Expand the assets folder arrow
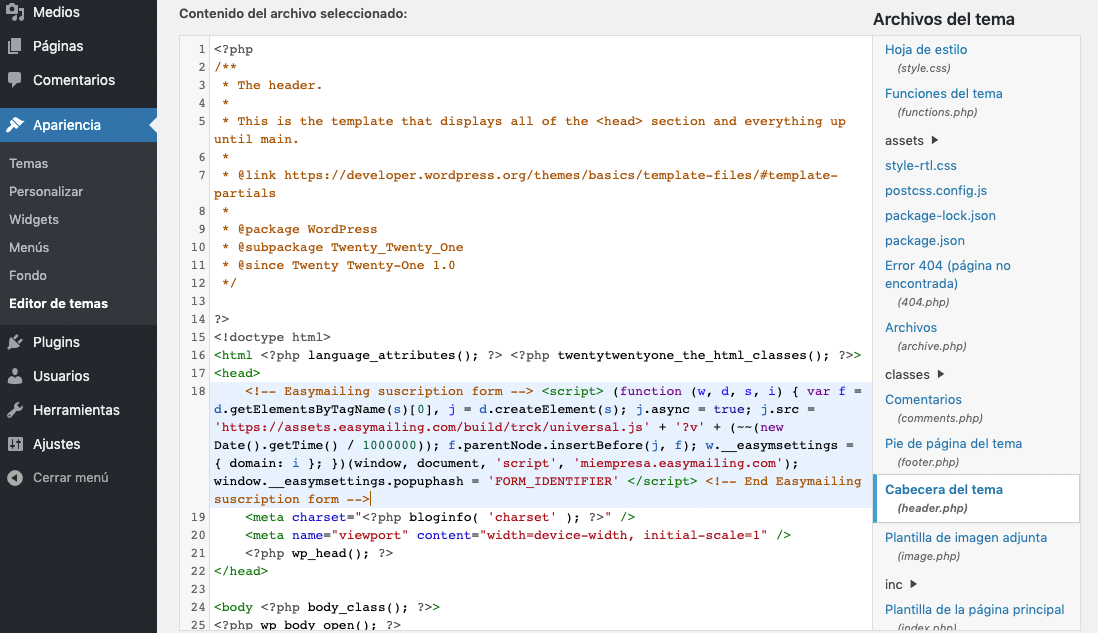The width and height of the screenshot is (1098, 633). coord(935,140)
